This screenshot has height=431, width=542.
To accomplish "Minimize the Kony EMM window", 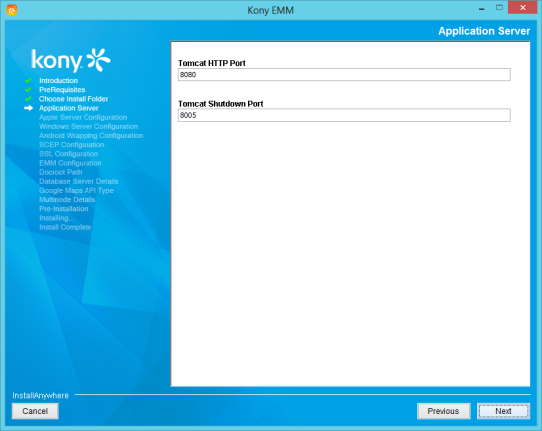I will pos(482,8).
